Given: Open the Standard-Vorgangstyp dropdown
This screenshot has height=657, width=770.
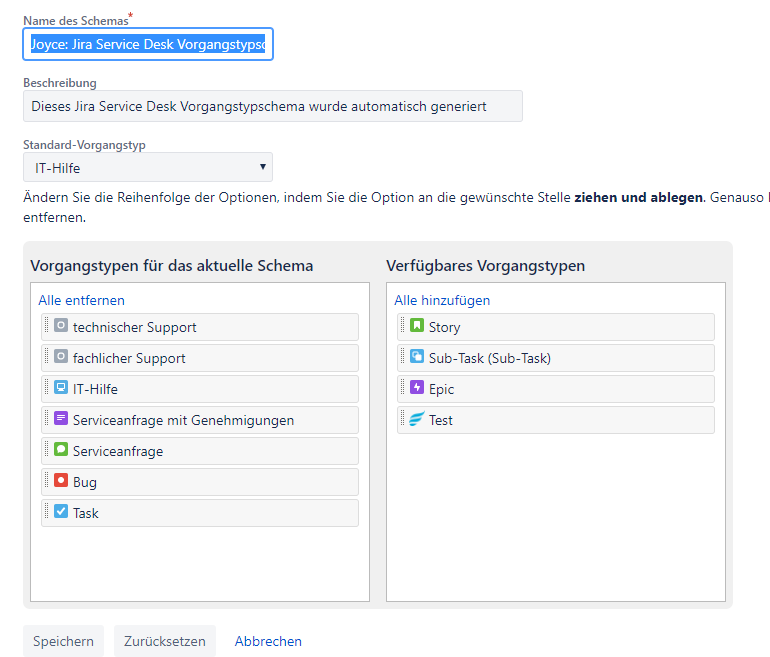Looking at the screenshot, I should click(148, 167).
